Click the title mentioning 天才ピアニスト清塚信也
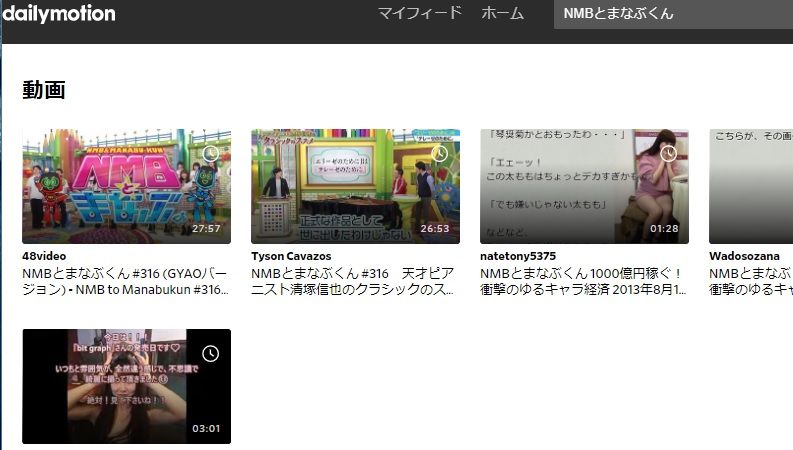The height and width of the screenshot is (450, 793). [354, 281]
